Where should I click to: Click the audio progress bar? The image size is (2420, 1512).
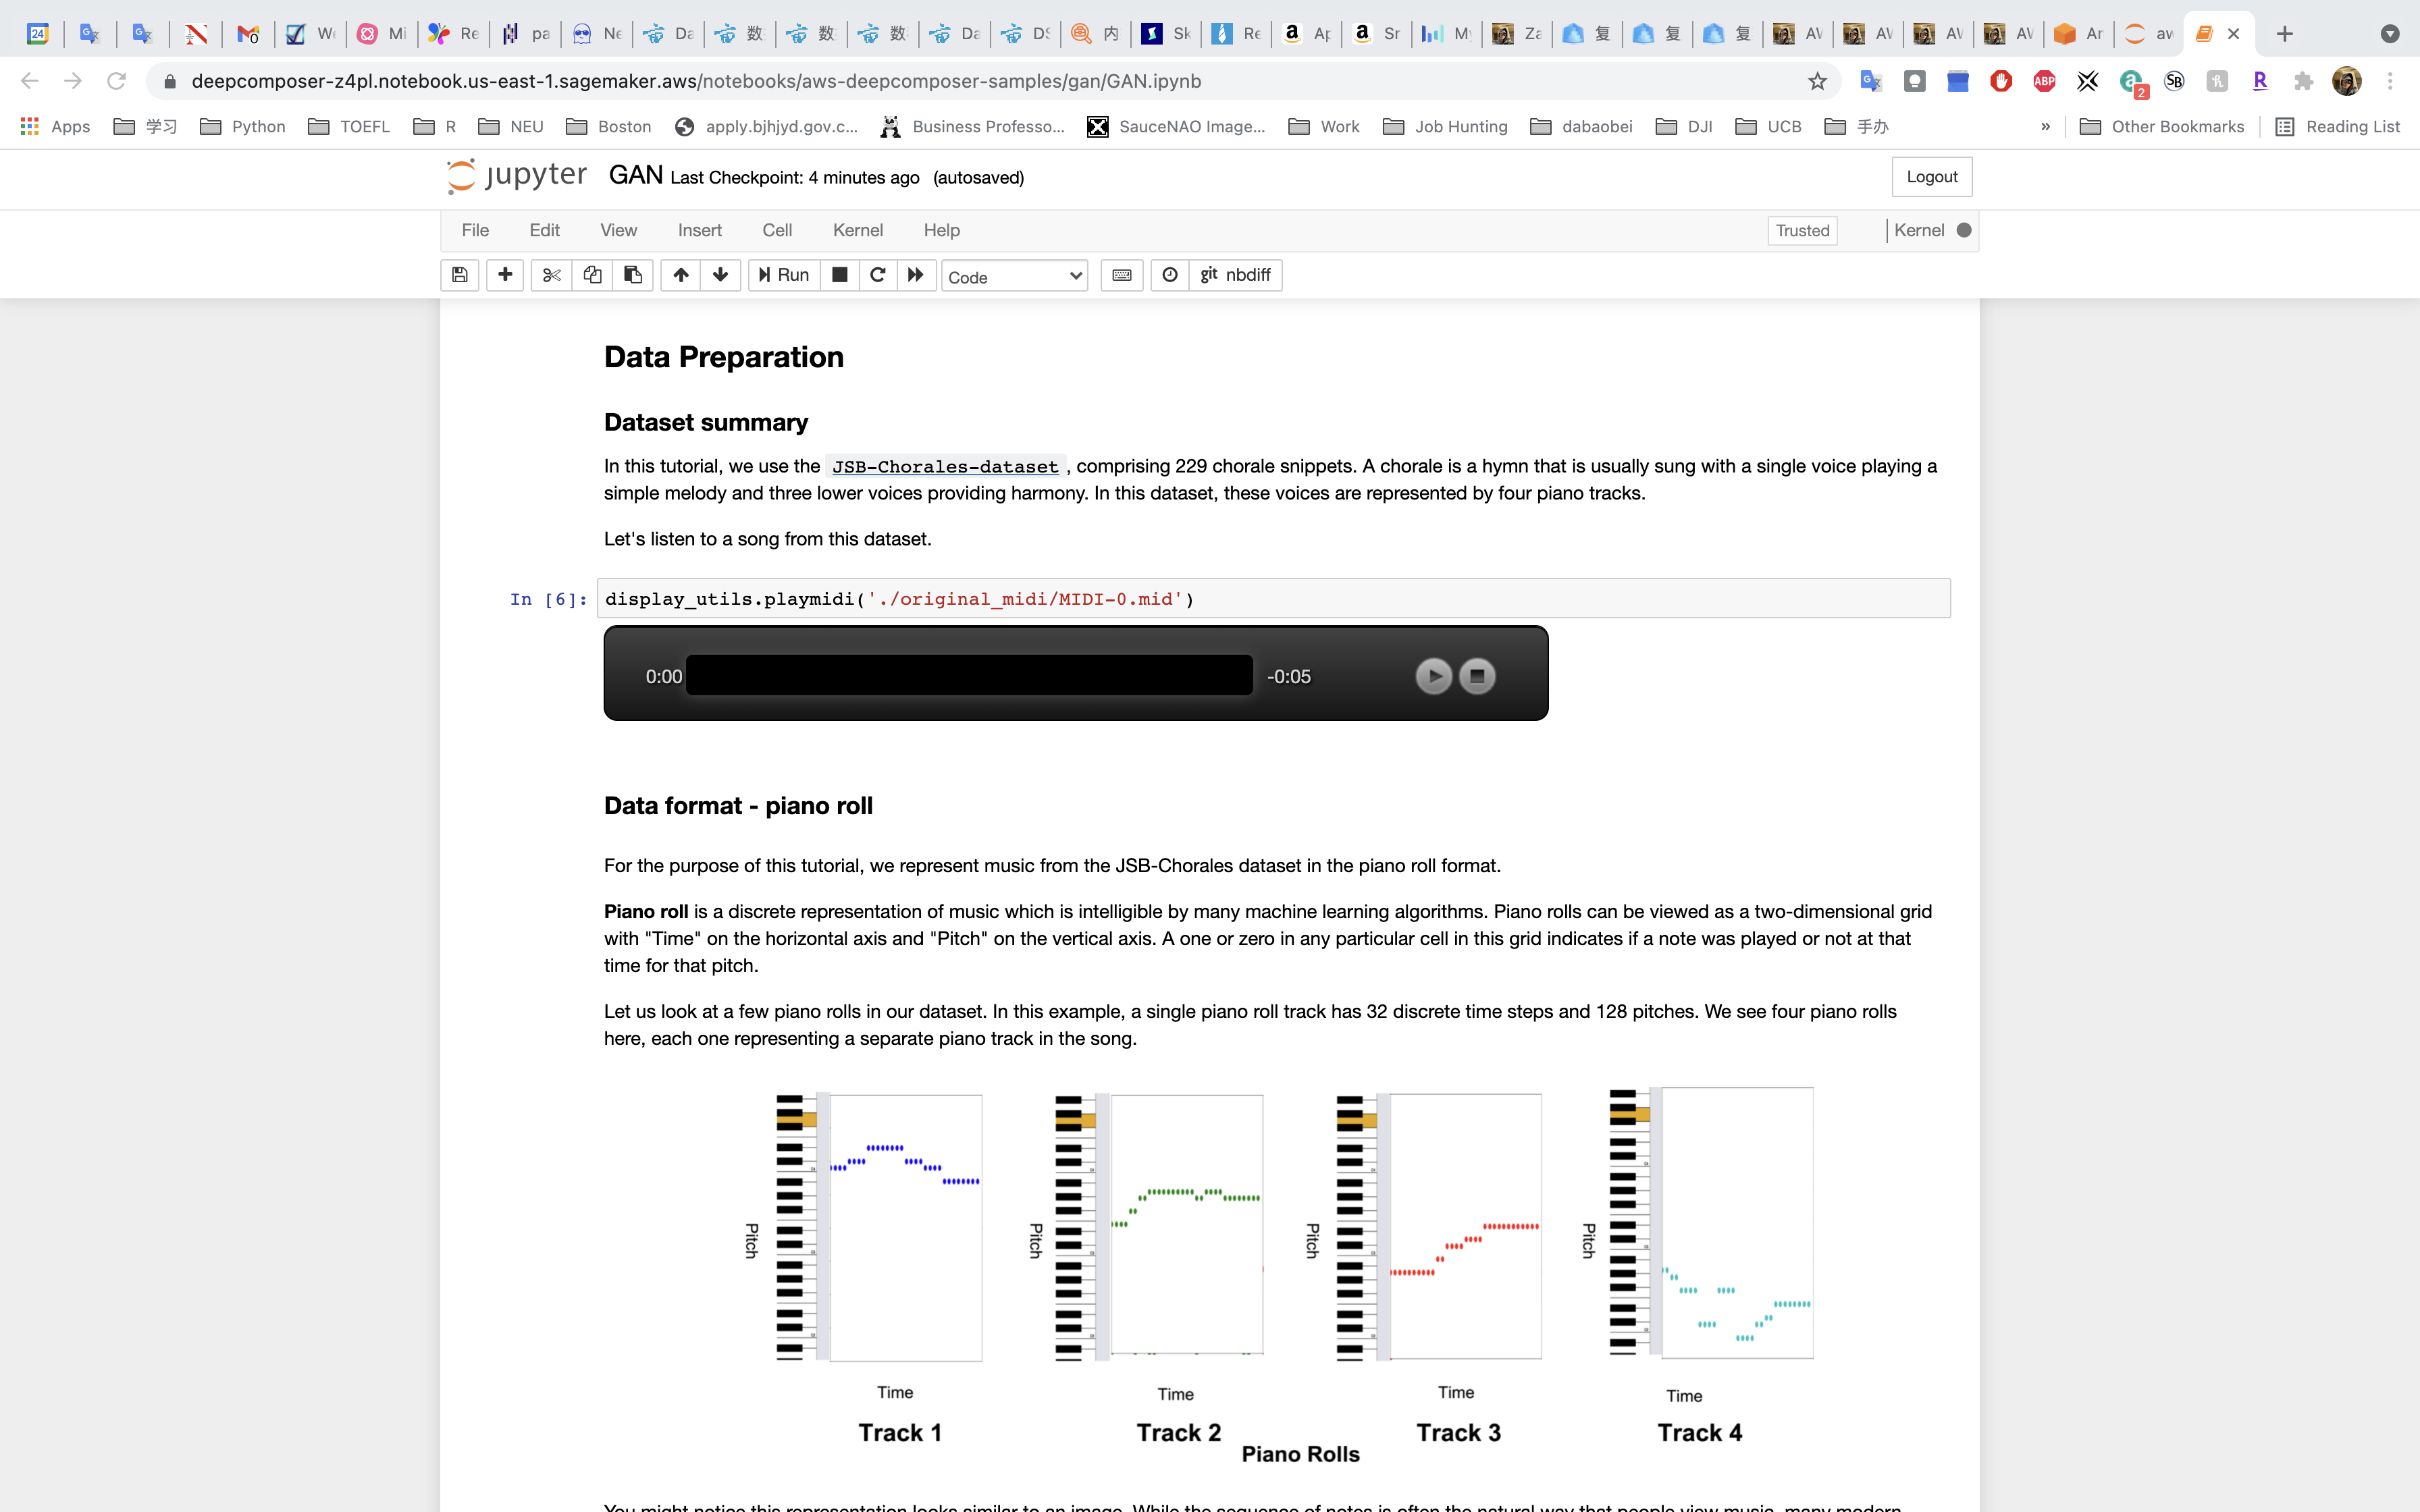point(969,676)
